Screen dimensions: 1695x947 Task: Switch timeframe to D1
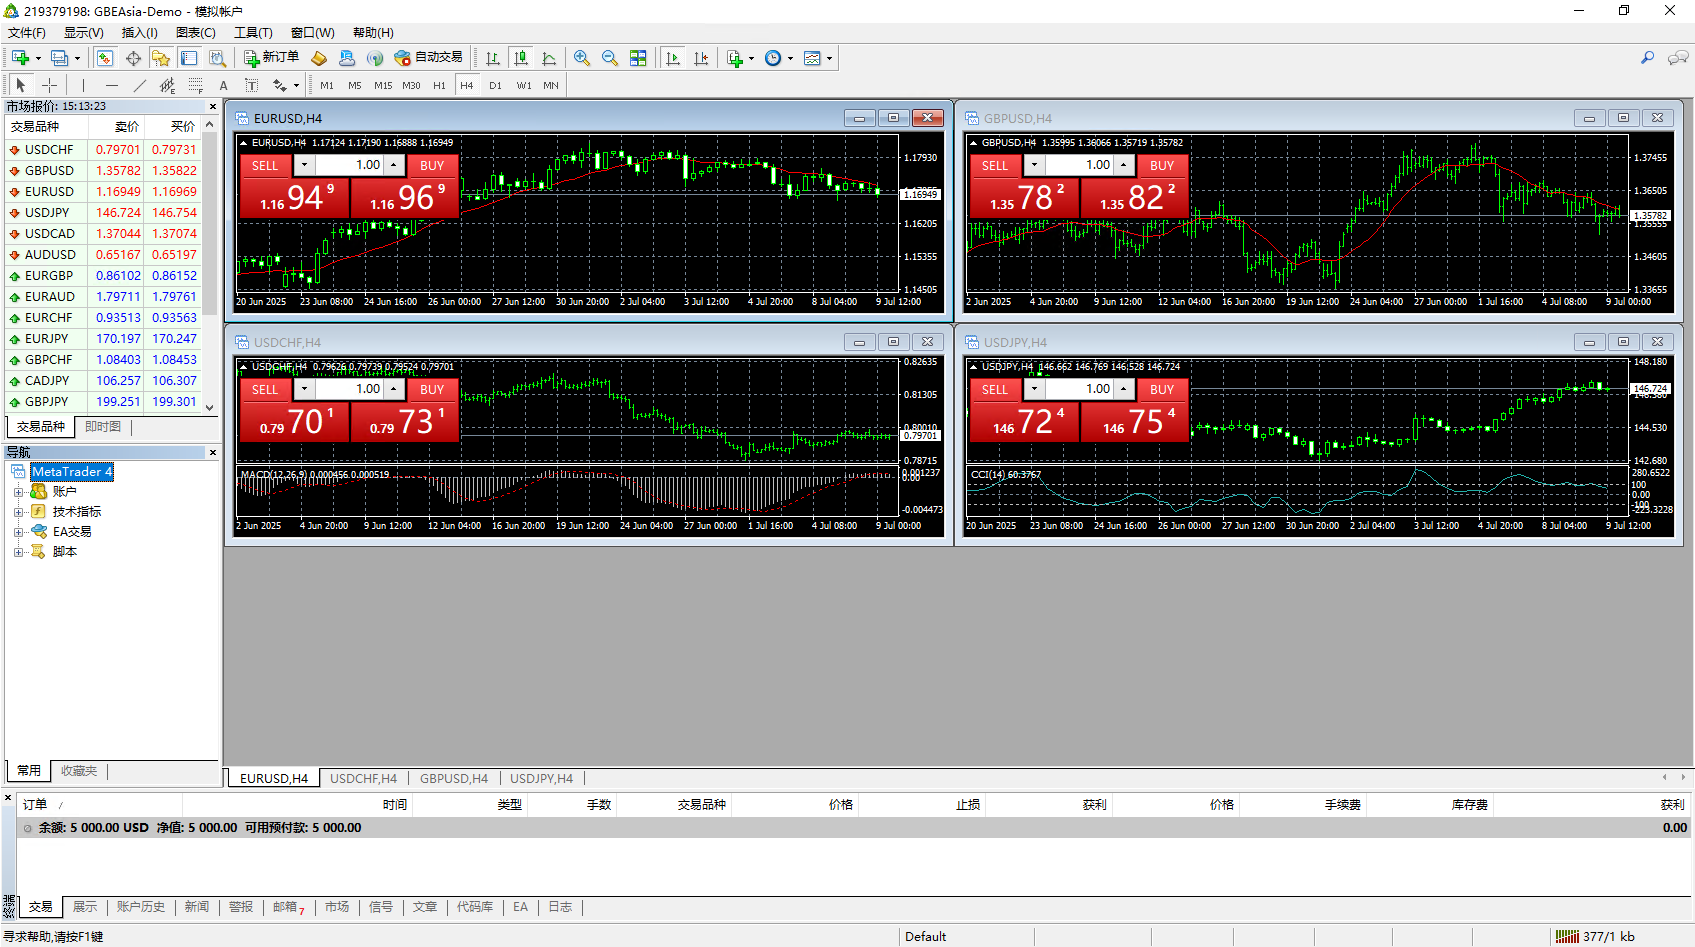tap(495, 85)
